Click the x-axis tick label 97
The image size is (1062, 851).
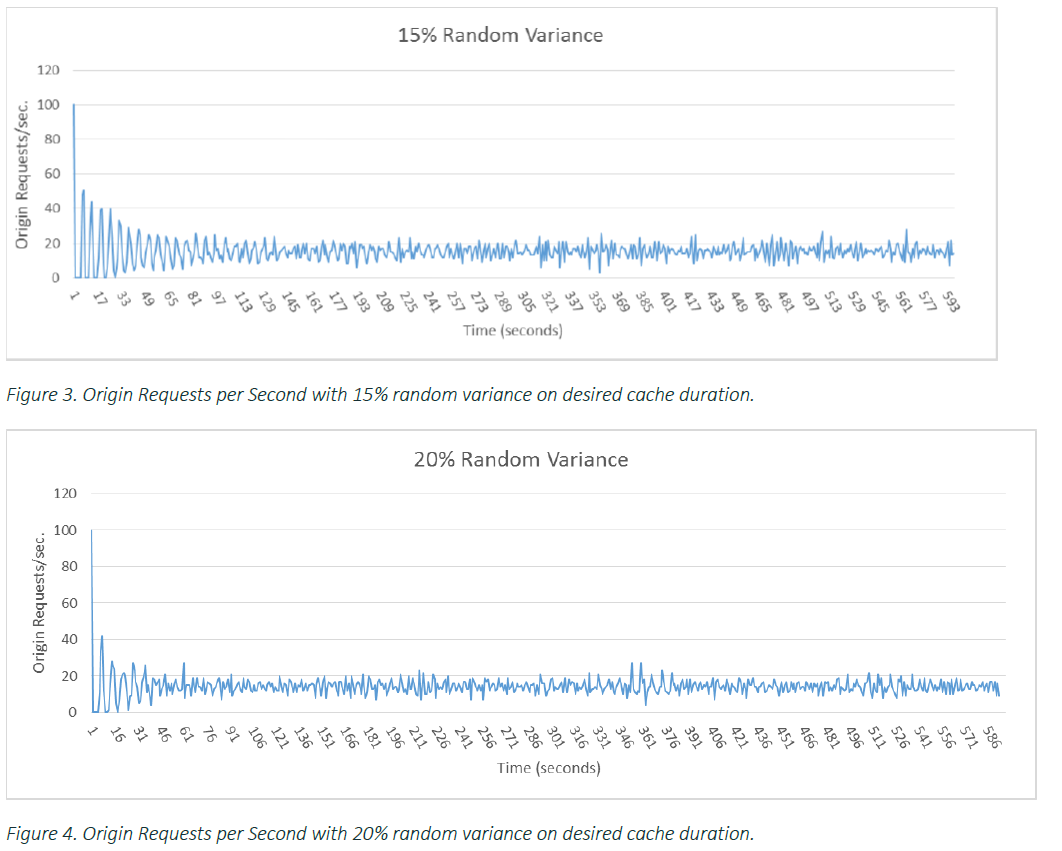[217, 298]
